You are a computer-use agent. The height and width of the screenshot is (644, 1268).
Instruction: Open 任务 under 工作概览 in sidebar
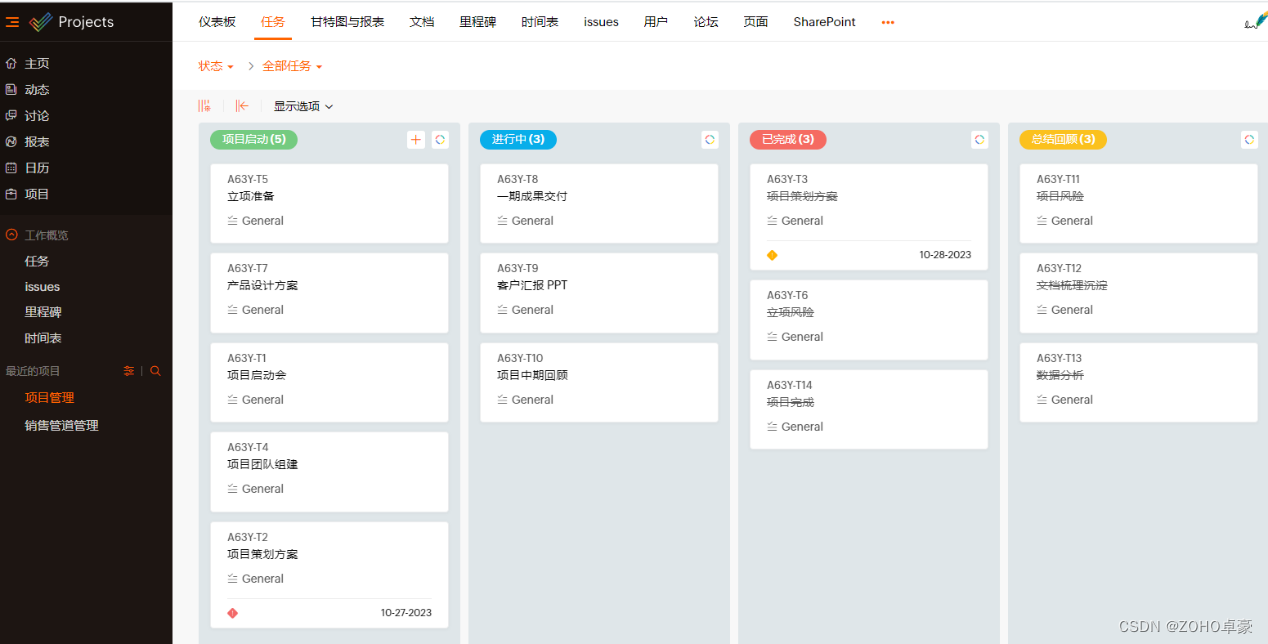coord(37,261)
